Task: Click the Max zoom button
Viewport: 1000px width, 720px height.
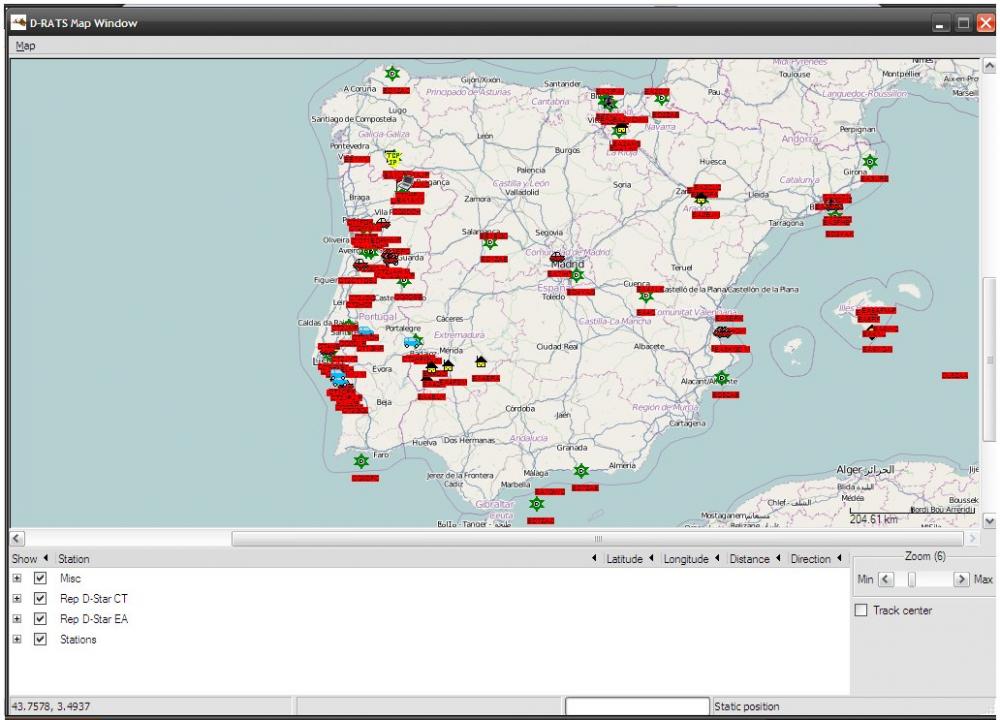Action: pos(960,578)
